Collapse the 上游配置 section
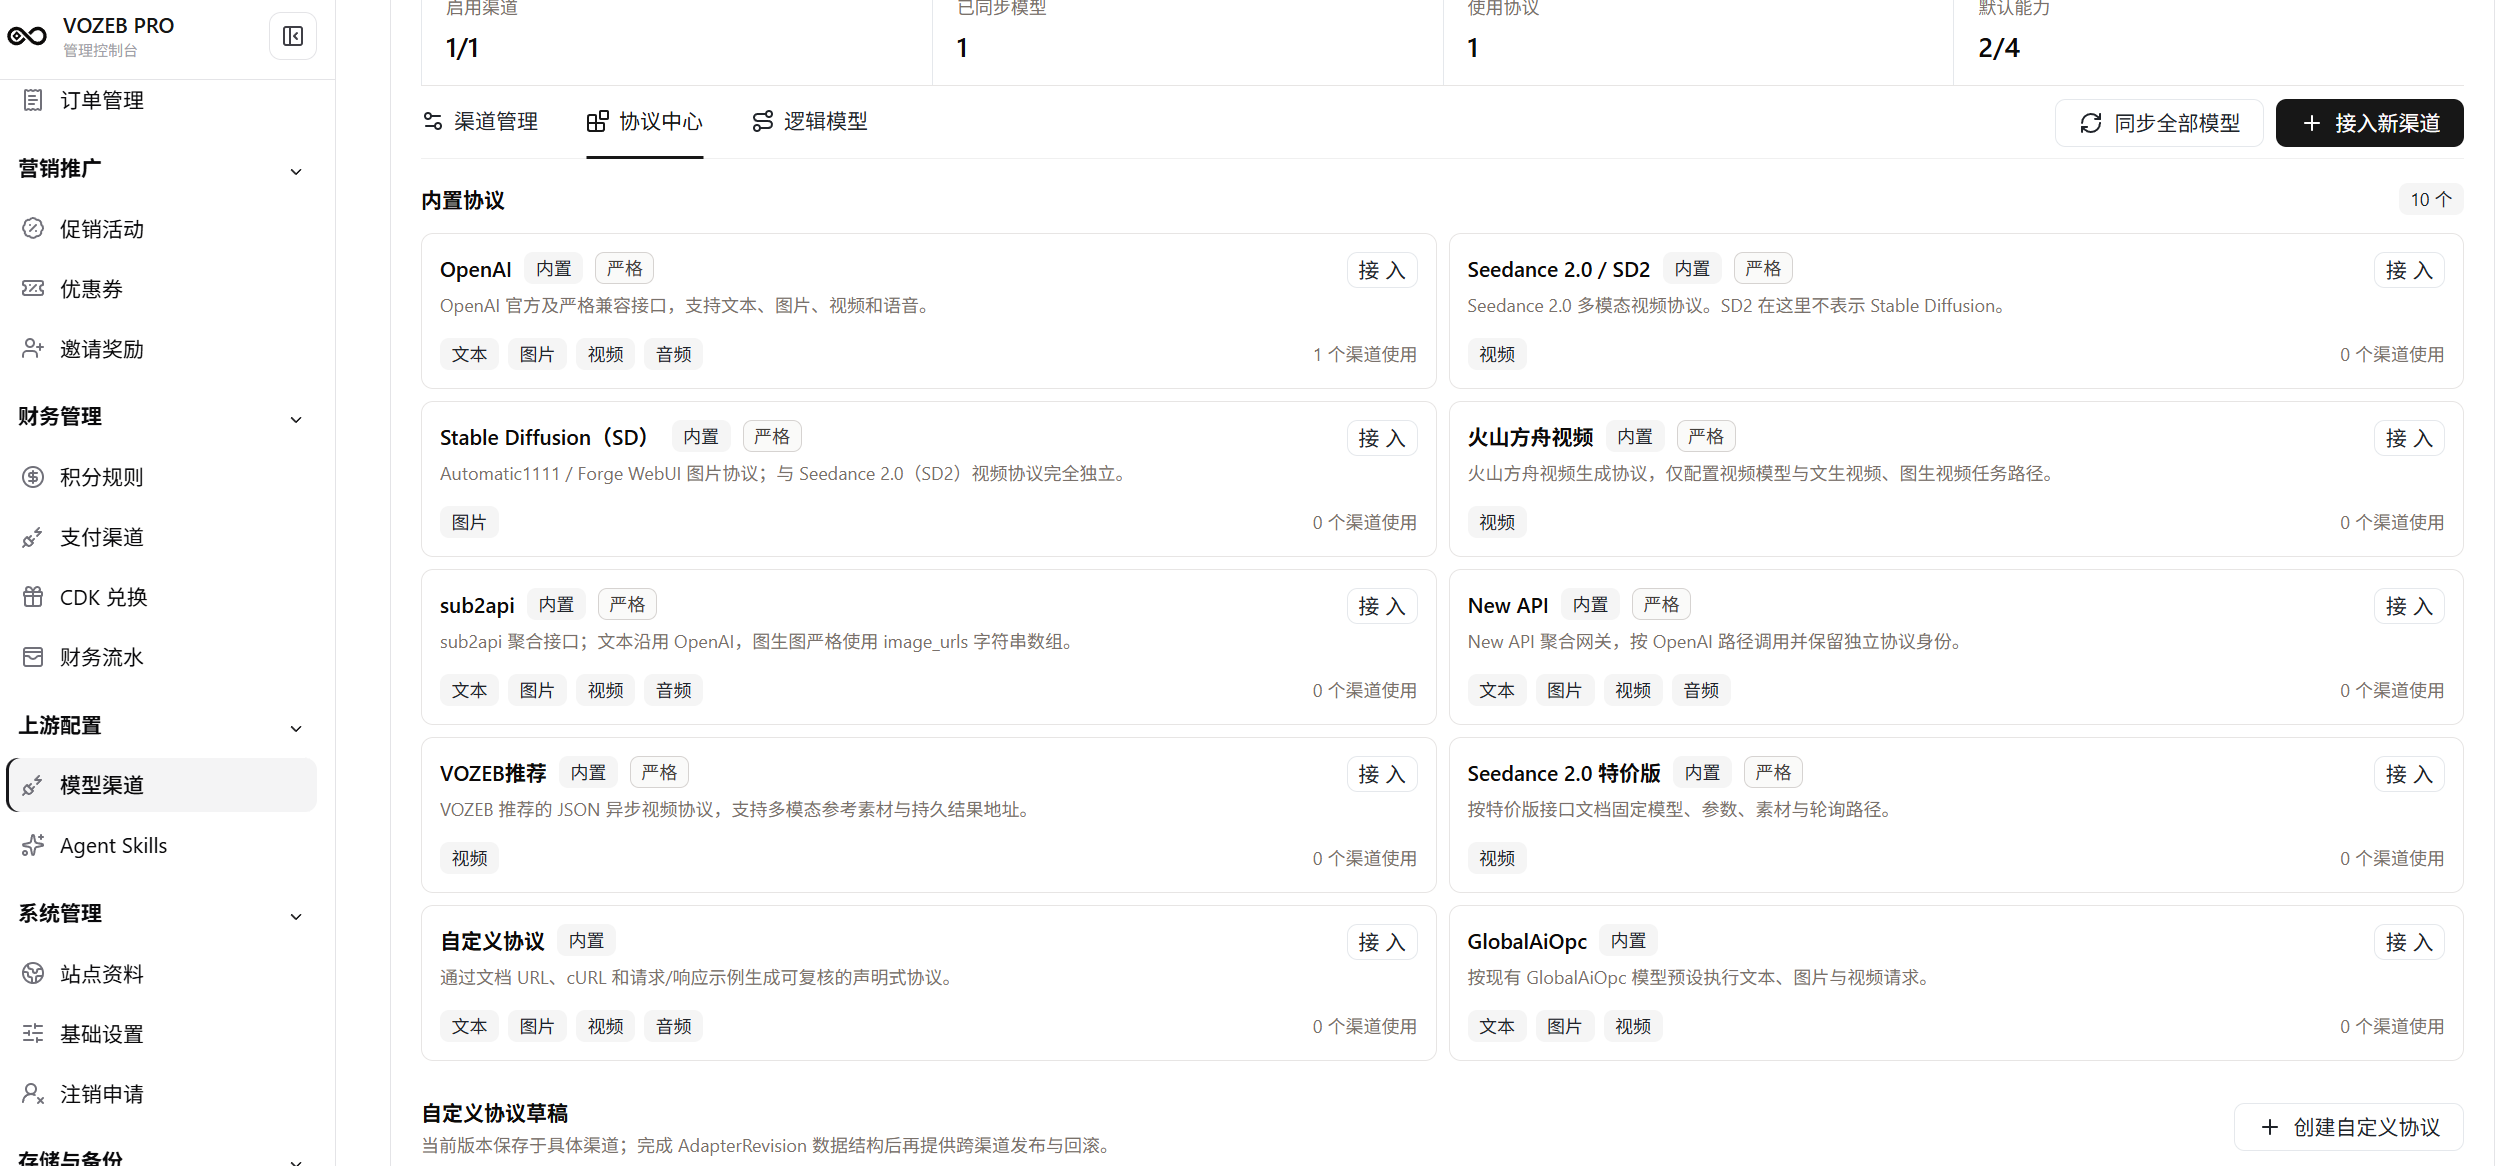 pyautogui.click(x=296, y=728)
